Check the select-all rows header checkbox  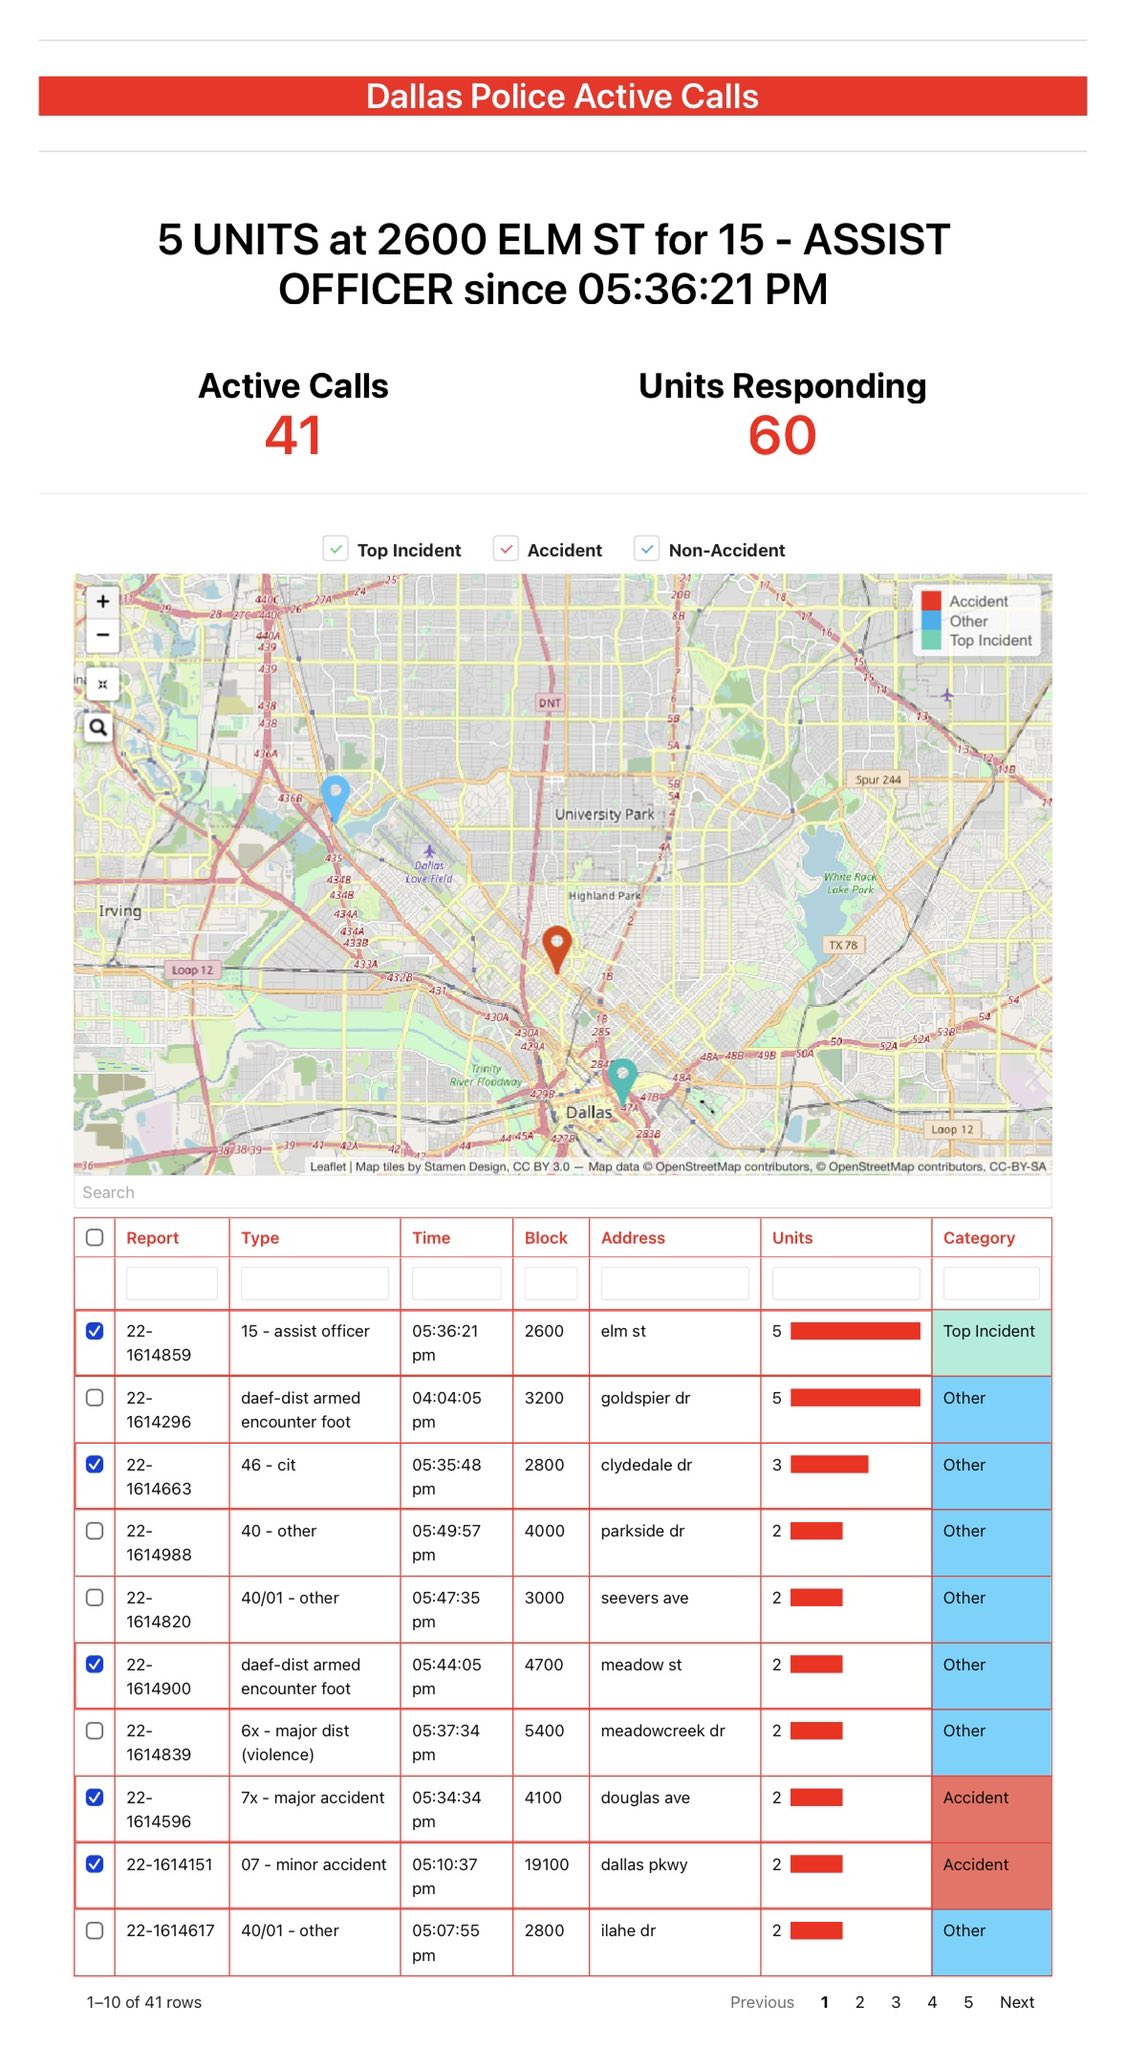point(94,1237)
